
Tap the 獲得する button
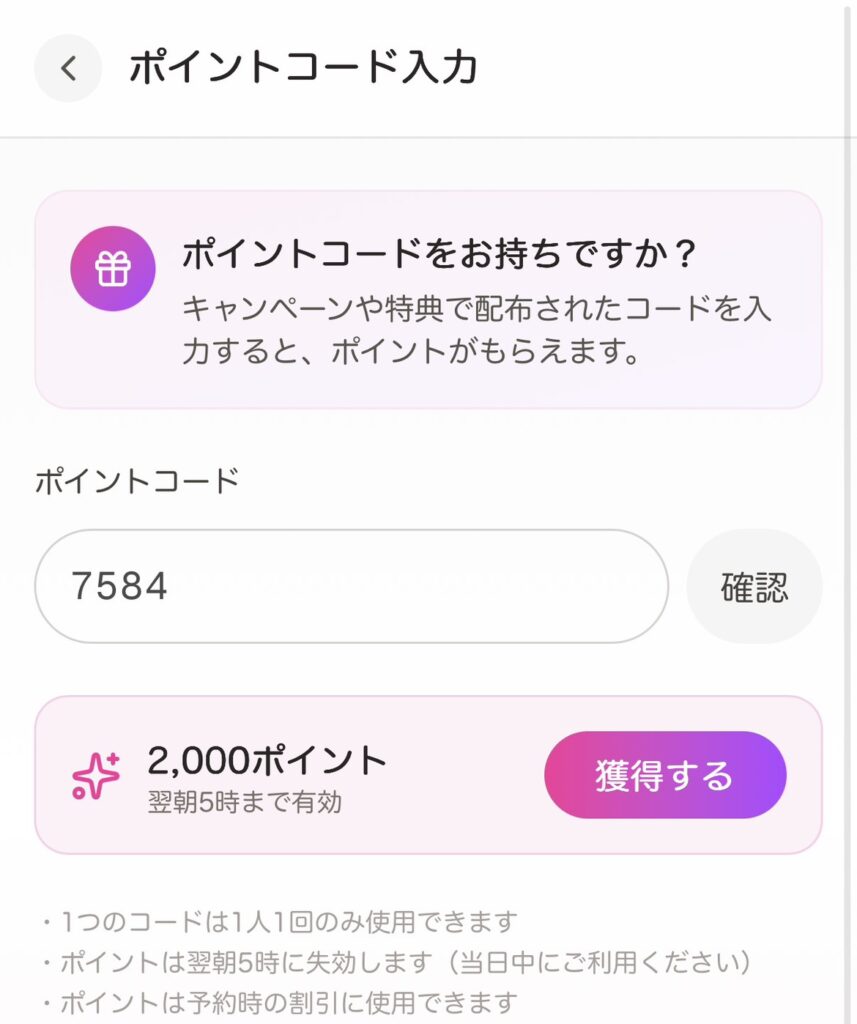[665, 775]
